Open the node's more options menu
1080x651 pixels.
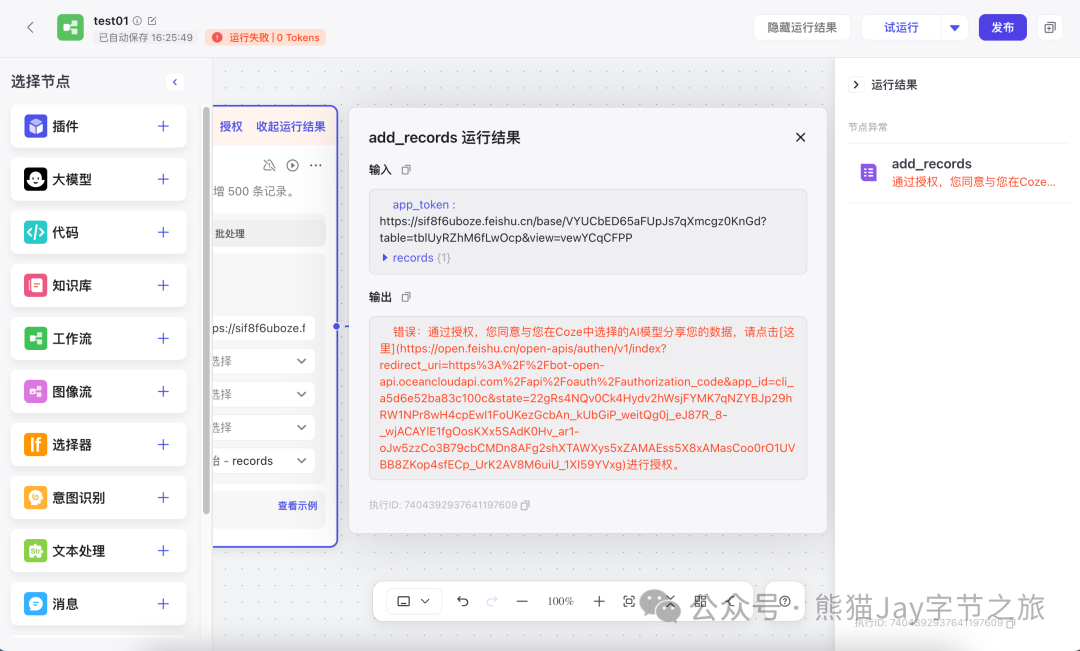[316, 165]
